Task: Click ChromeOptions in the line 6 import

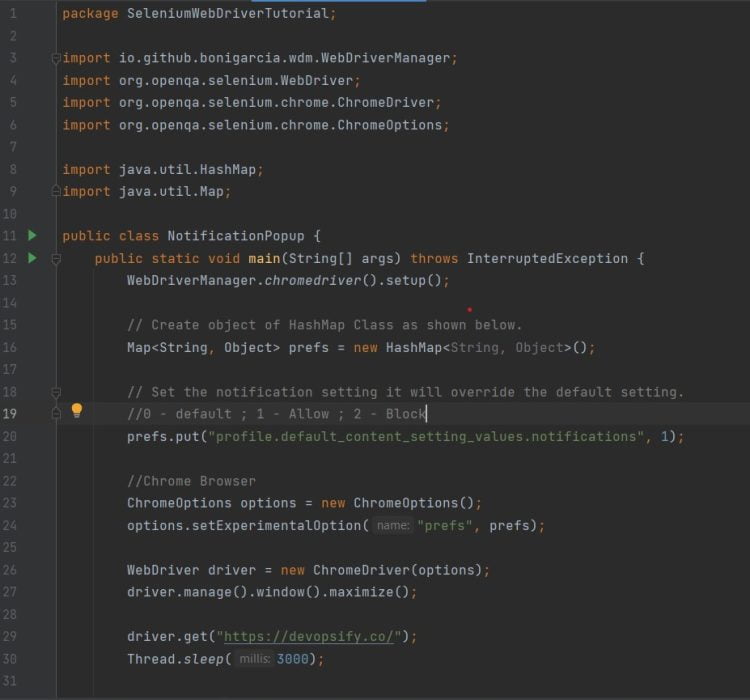Action: [389, 125]
